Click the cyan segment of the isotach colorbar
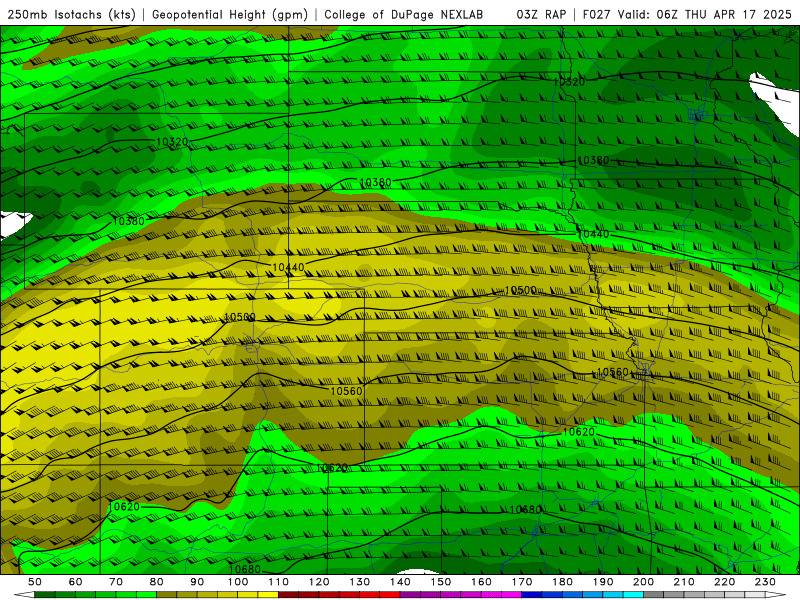 [633, 595]
